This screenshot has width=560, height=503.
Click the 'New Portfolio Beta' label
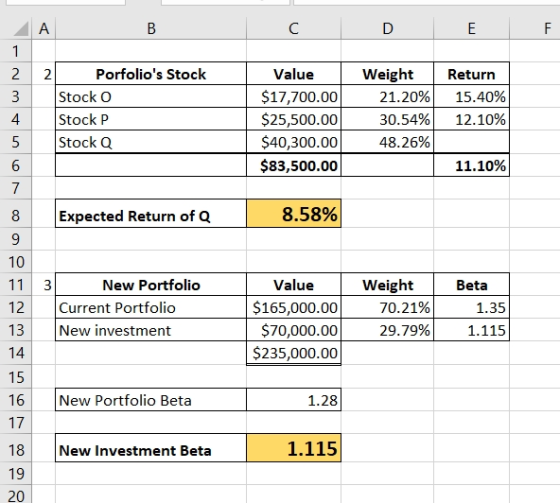tap(151, 400)
